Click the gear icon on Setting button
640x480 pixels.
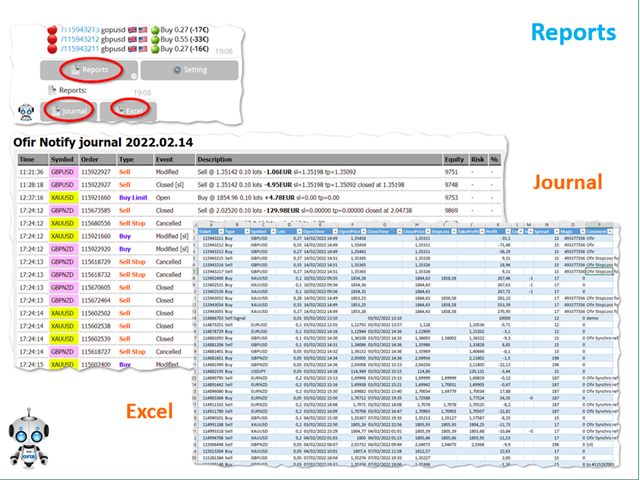[x=177, y=70]
